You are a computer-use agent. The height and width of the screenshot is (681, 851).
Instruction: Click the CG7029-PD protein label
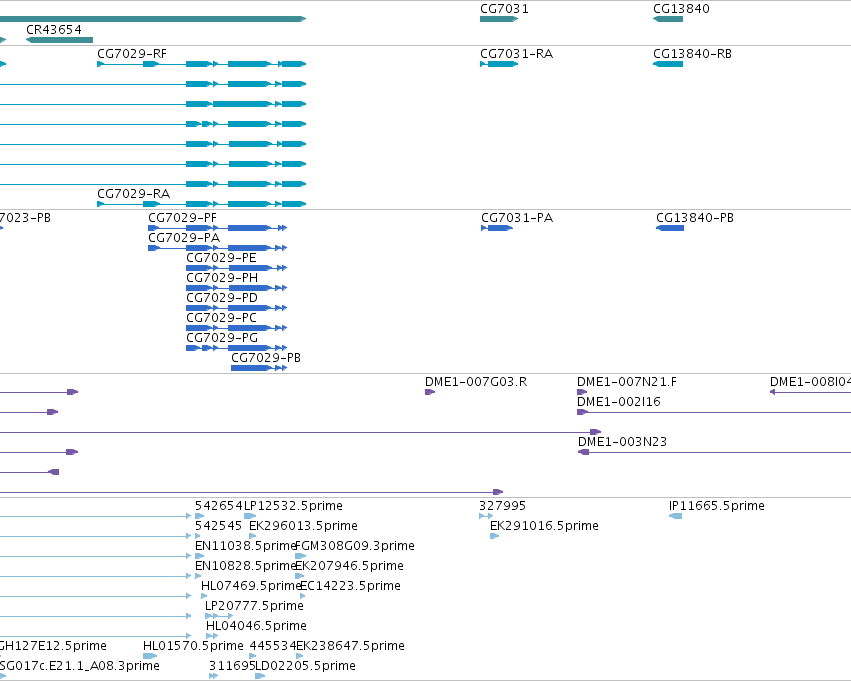click(222, 298)
